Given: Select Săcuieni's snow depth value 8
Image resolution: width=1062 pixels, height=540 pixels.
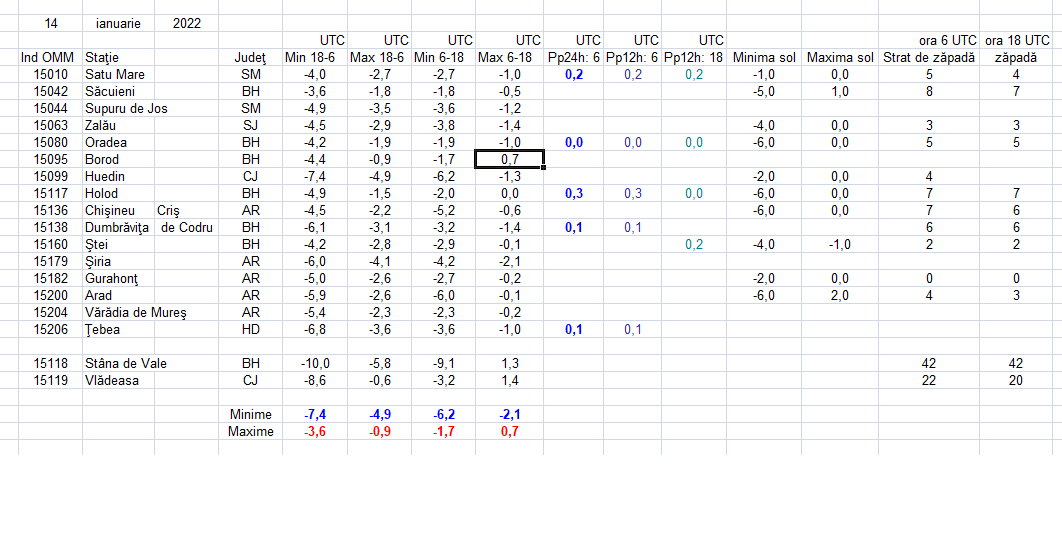Looking at the screenshot, I should coord(929,91).
